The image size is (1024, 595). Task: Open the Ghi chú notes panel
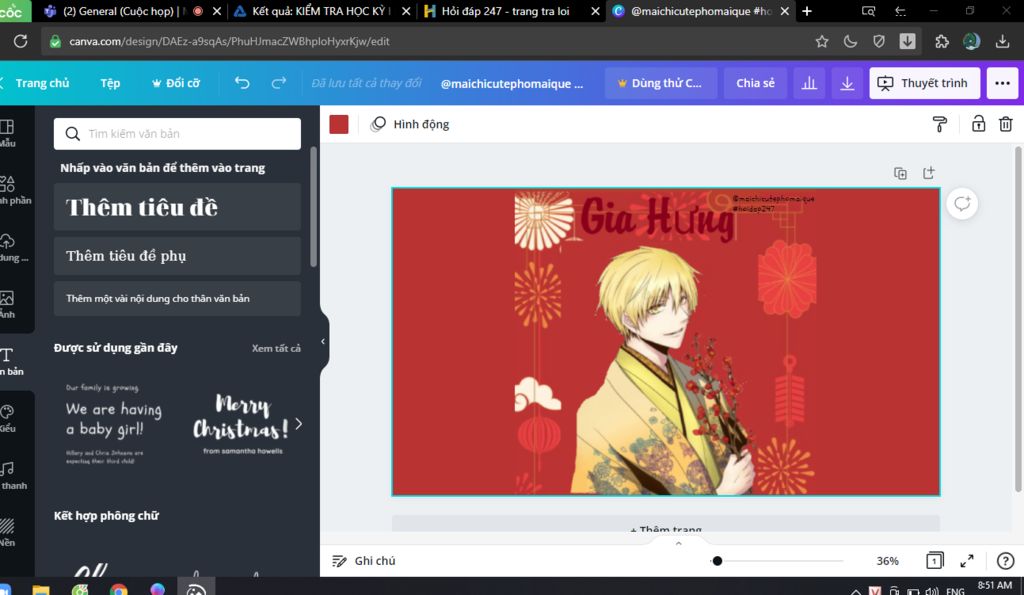[x=364, y=560]
